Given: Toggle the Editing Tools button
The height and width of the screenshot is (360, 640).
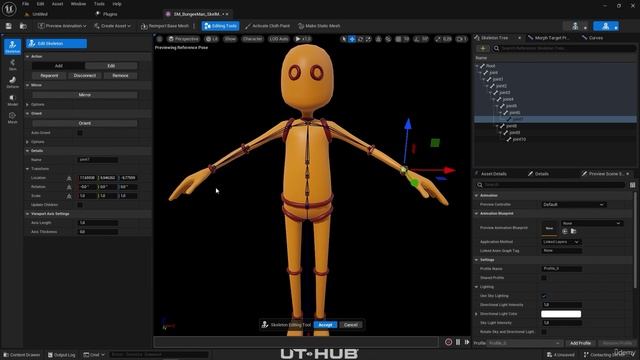Looking at the screenshot, I should tap(220, 26).
